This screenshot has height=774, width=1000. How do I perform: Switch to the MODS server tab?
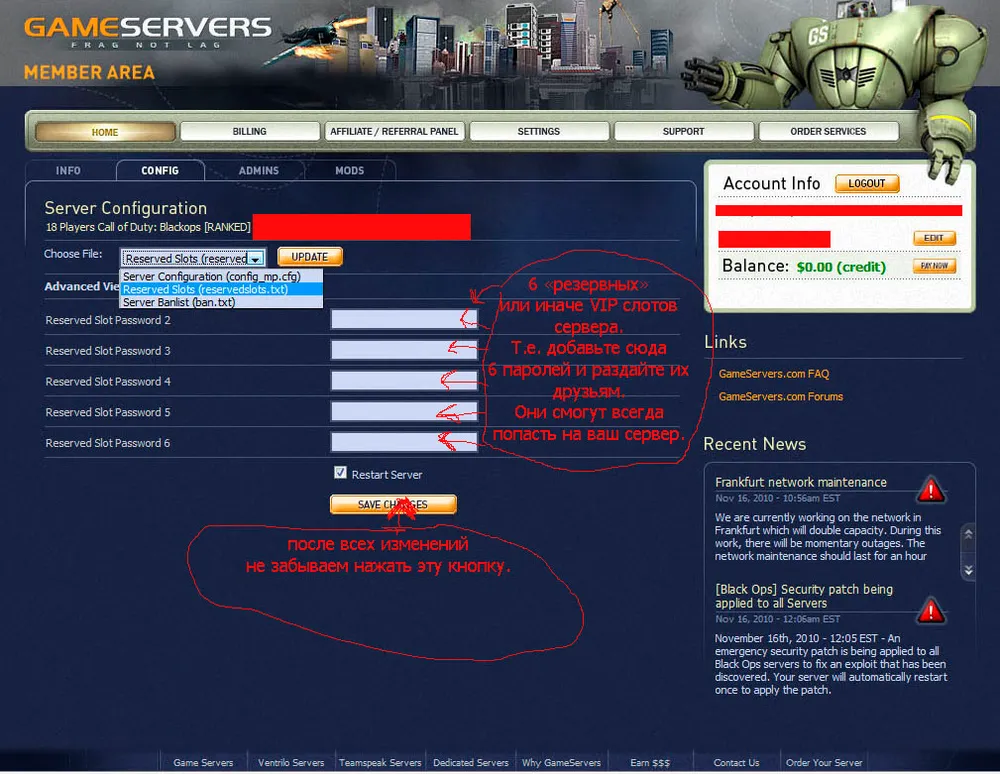tap(349, 170)
